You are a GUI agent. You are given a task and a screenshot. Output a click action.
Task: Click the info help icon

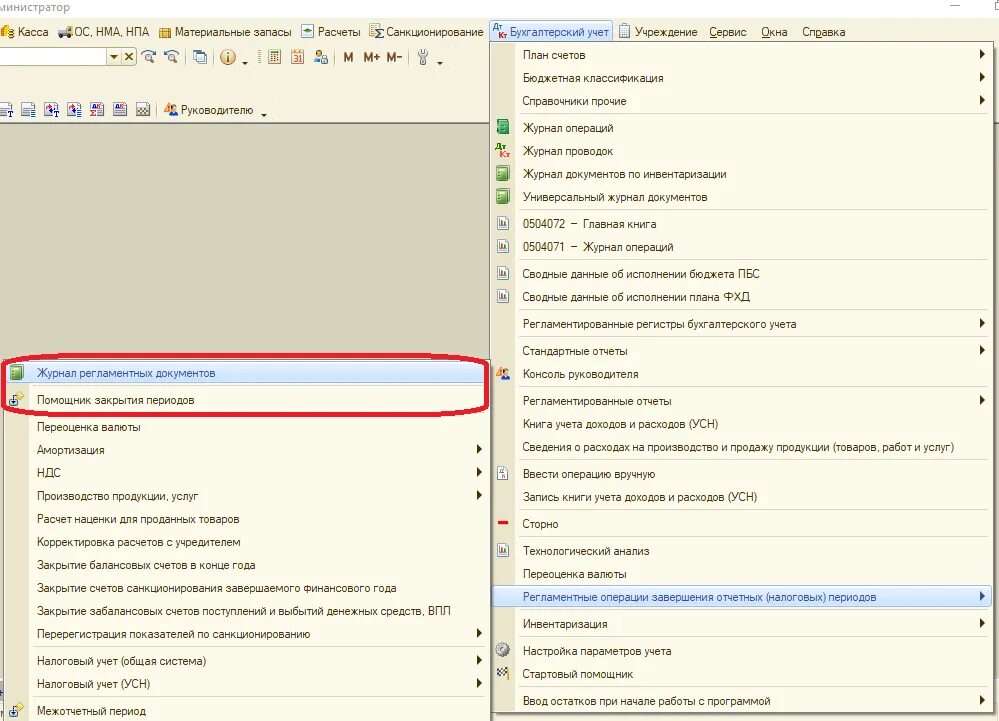(227, 57)
